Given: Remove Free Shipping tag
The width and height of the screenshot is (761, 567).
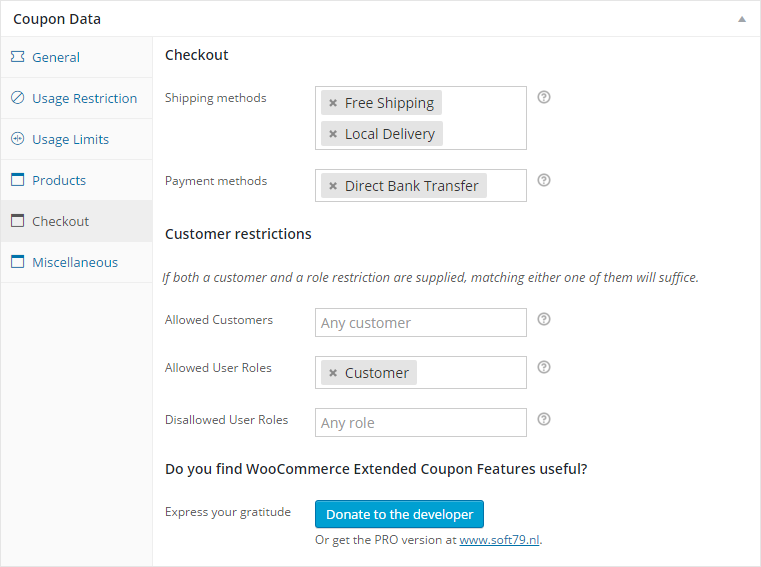Looking at the screenshot, I should pyautogui.click(x=333, y=103).
